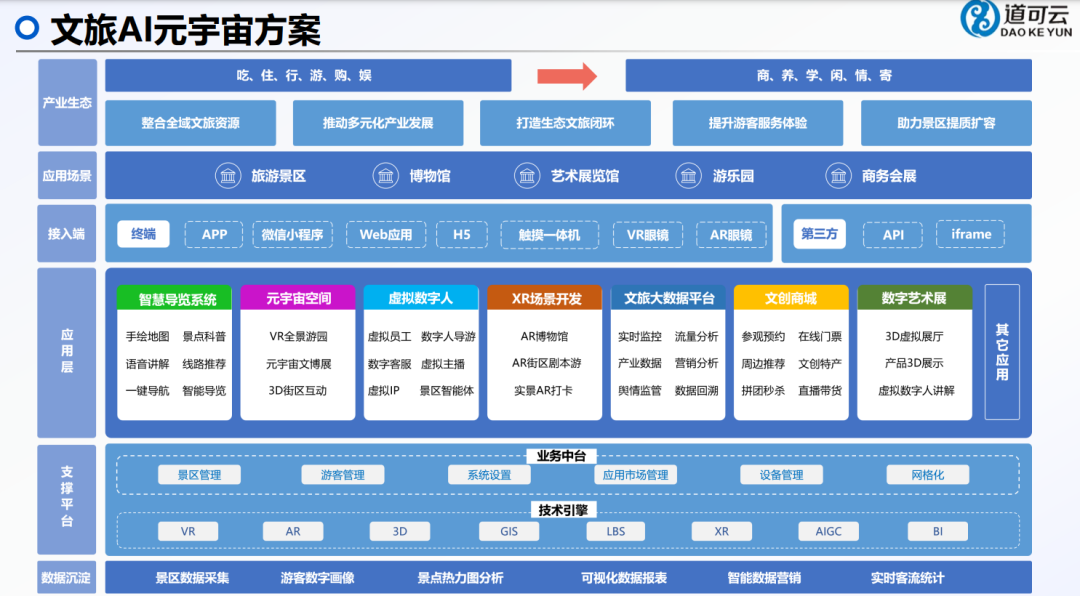Click the LBS engine chip
The image size is (1080, 596).
(616, 531)
